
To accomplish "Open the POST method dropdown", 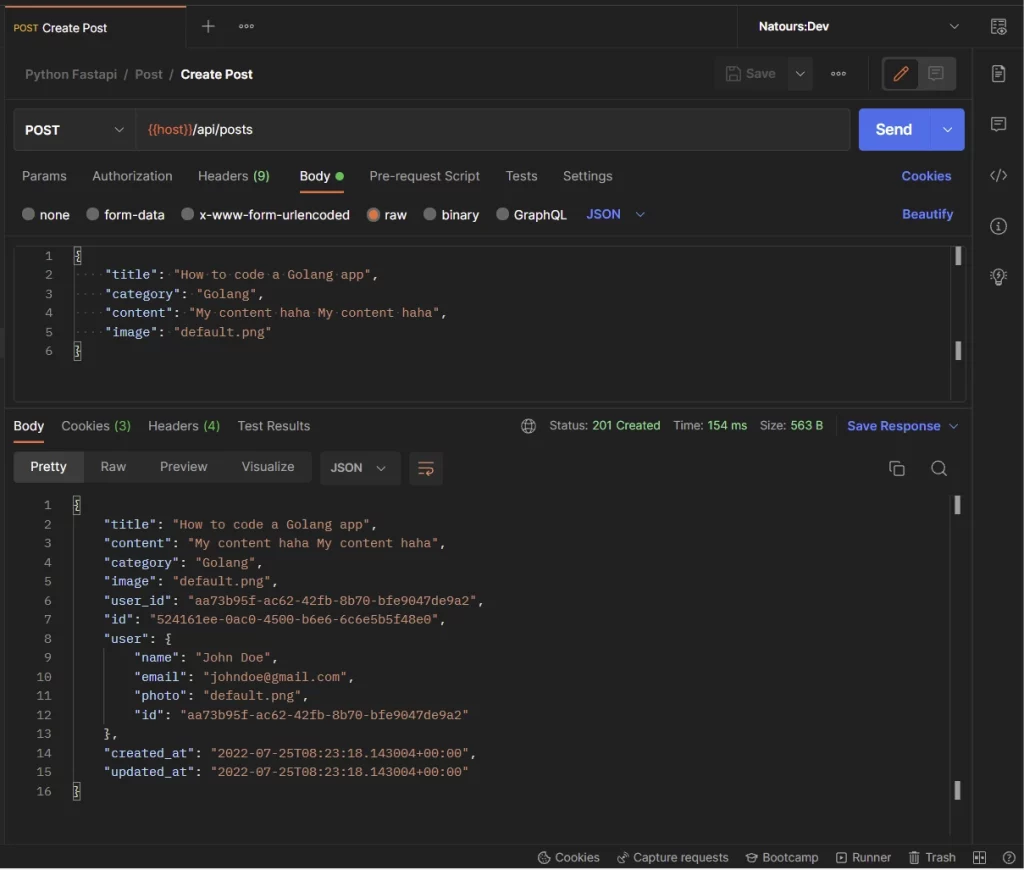I will click(x=73, y=129).
